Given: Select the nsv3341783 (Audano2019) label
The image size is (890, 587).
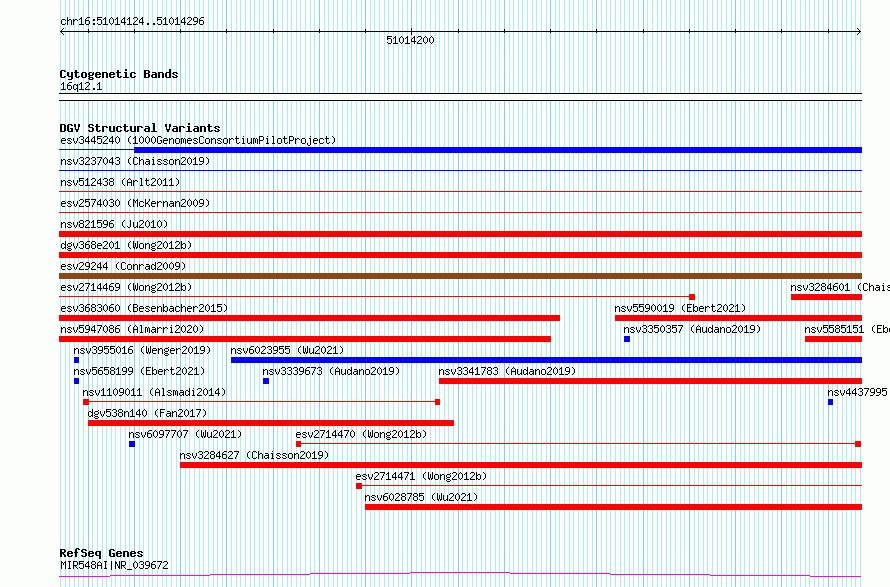Looking at the screenshot, I should coord(507,371).
